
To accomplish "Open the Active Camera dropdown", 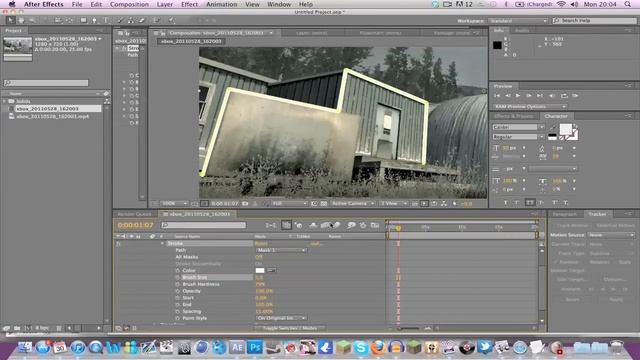I will (x=353, y=203).
